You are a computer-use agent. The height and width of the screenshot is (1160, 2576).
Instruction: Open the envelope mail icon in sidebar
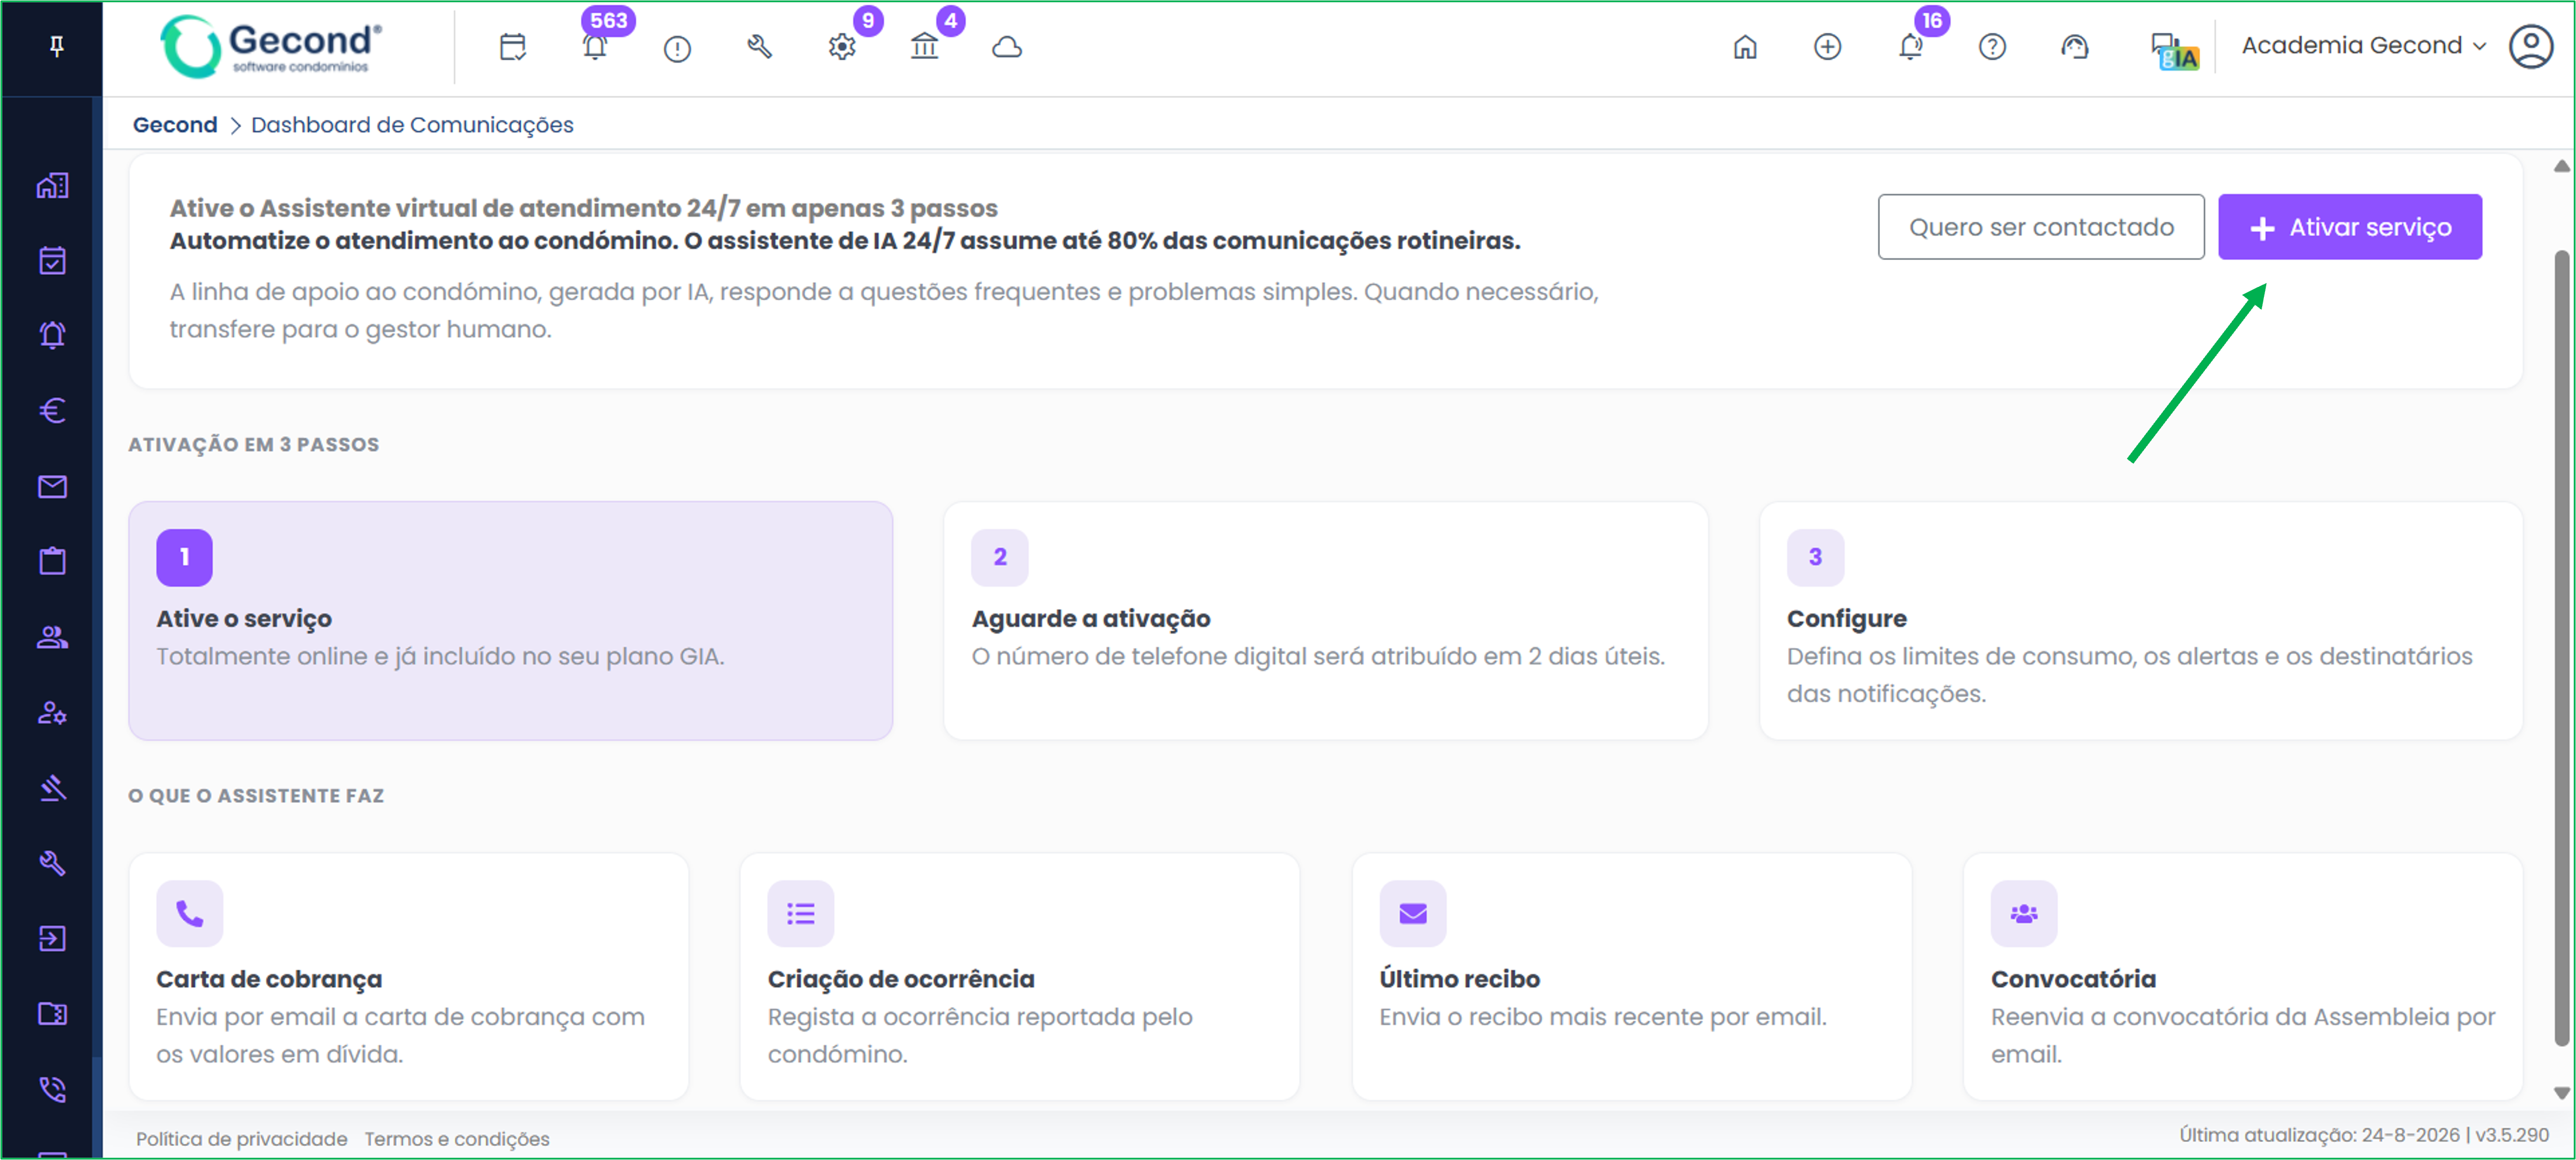click(53, 486)
